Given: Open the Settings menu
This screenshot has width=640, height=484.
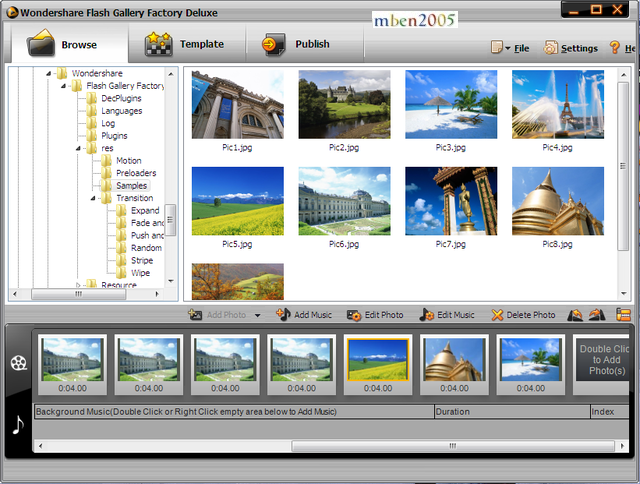Looking at the screenshot, I should point(579,49).
